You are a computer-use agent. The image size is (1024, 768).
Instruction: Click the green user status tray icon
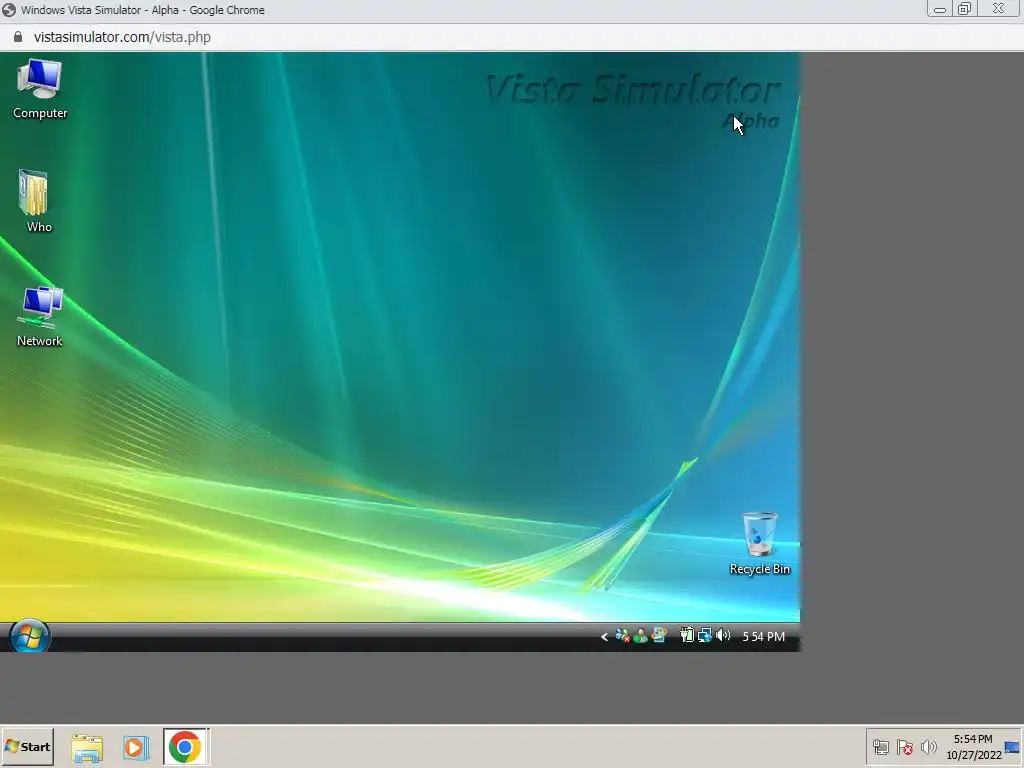click(x=641, y=635)
